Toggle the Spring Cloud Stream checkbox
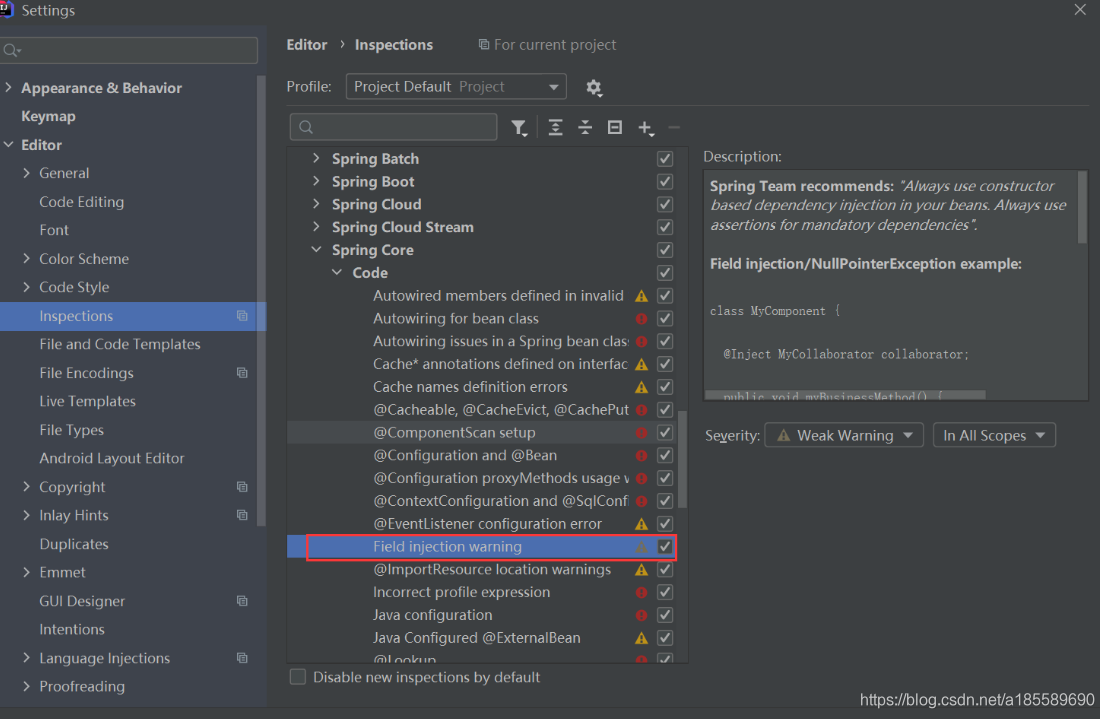The width and height of the screenshot is (1105, 719). pyautogui.click(x=665, y=227)
